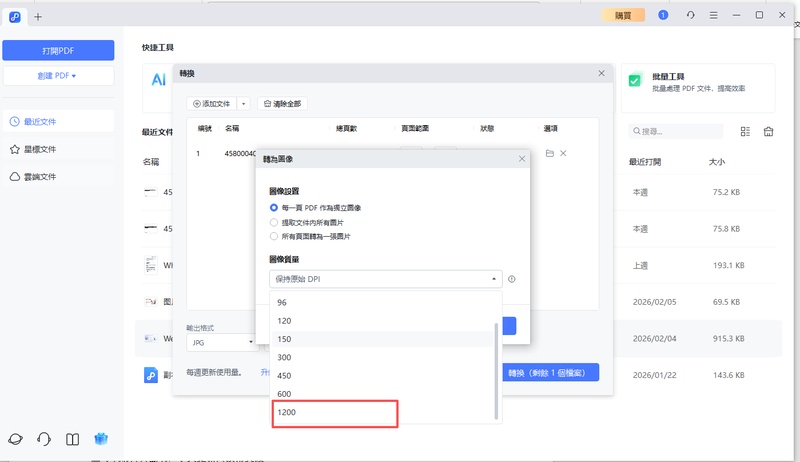Click file thumbnail in 69.5 KB row
The height and width of the screenshot is (462, 800).
(151, 302)
